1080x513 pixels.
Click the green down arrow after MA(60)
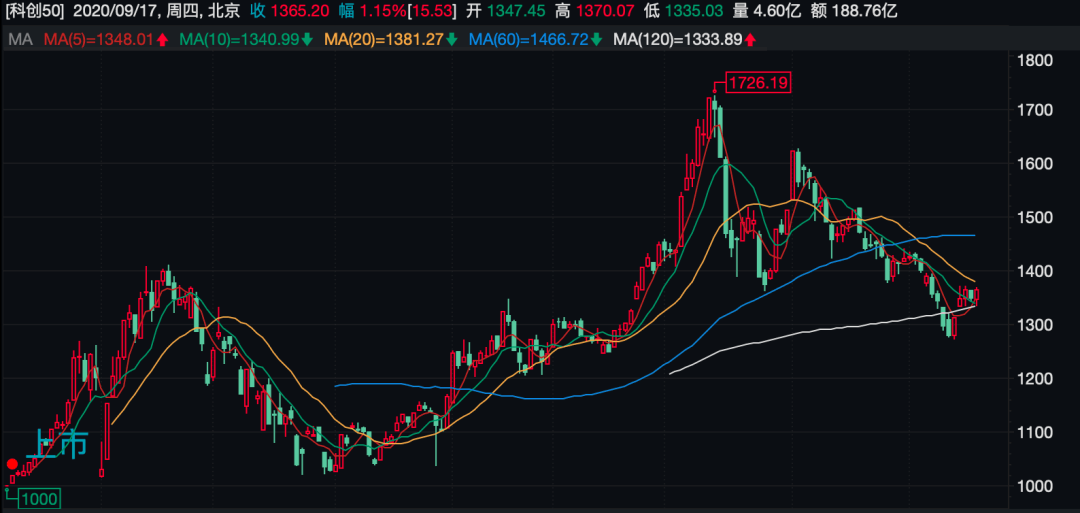click(x=596, y=41)
